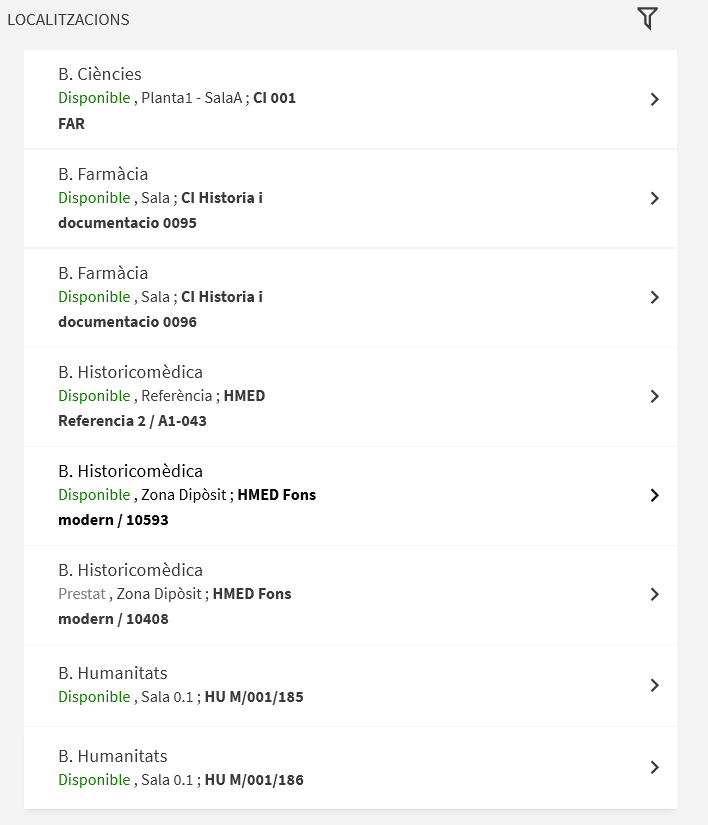708x825 pixels.
Task: Click the LOCALITZACIONS section header
Action: [68, 19]
